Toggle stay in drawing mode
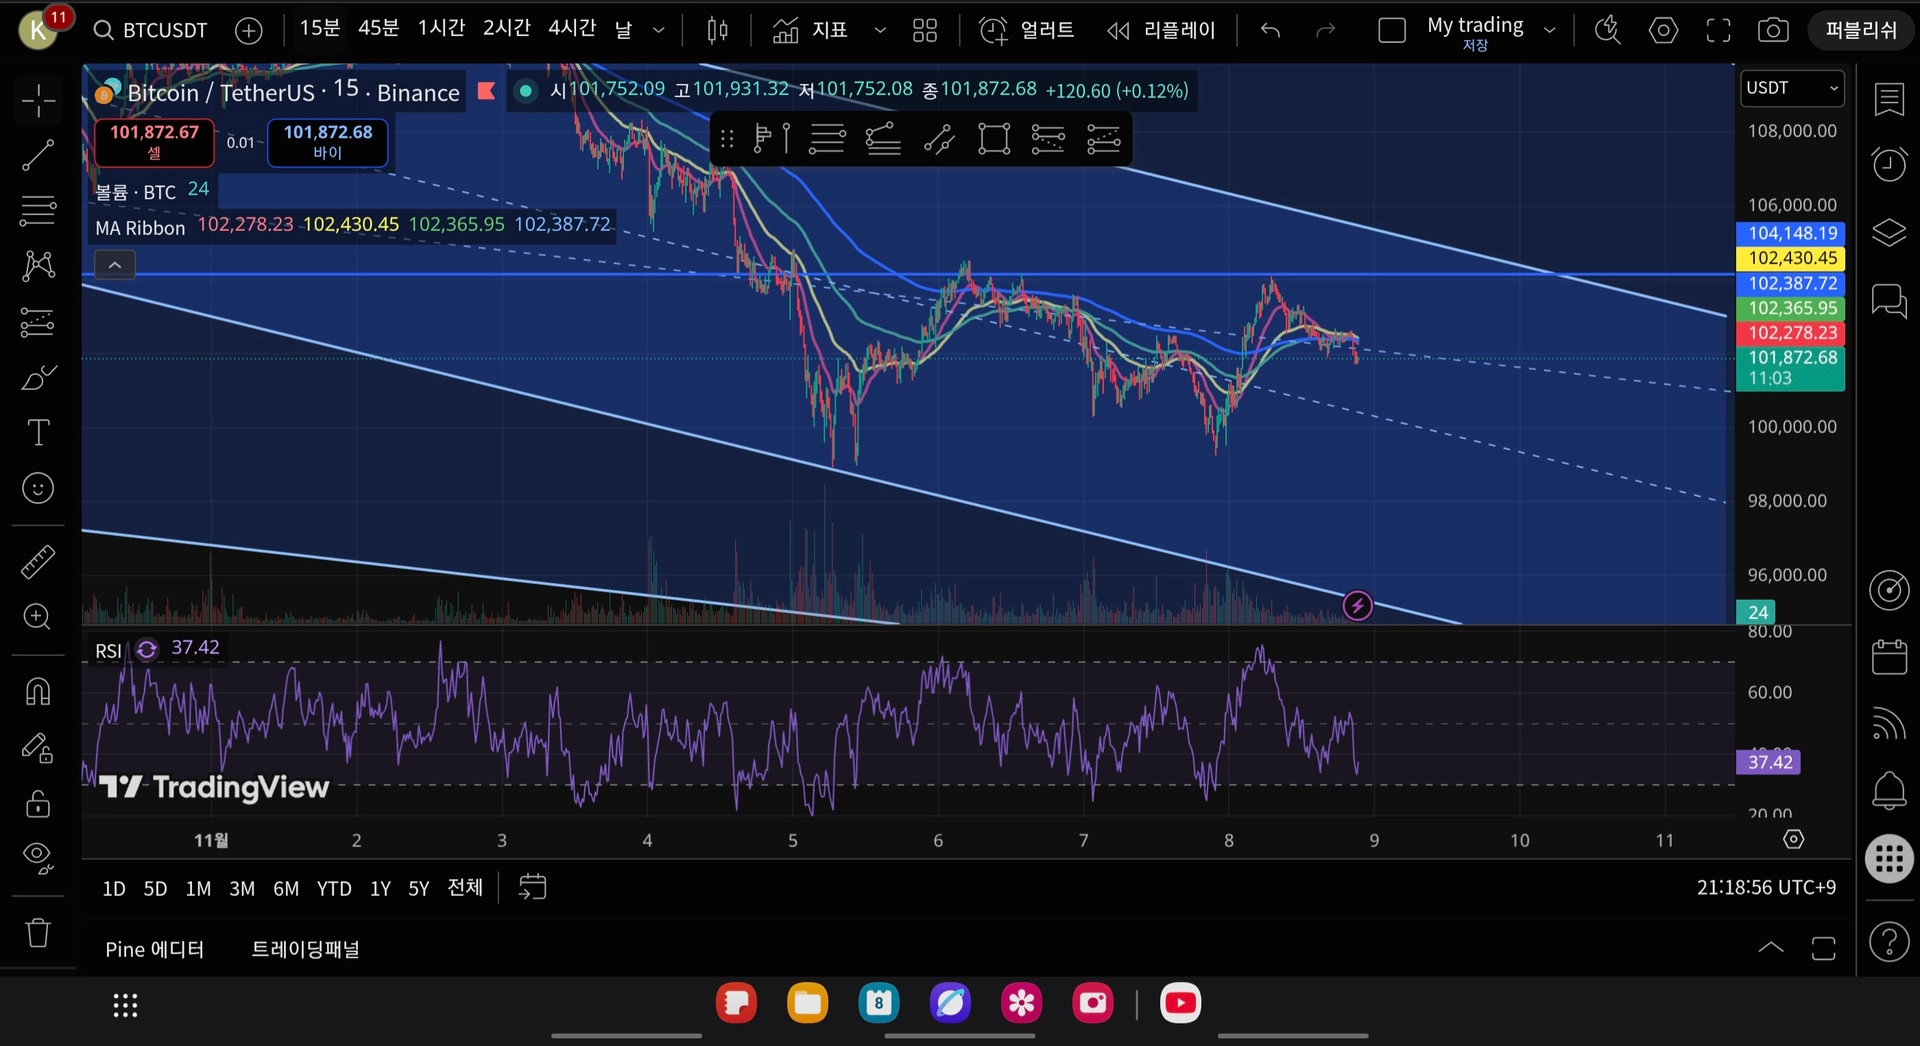1920x1046 pixels. click(38, 748)
